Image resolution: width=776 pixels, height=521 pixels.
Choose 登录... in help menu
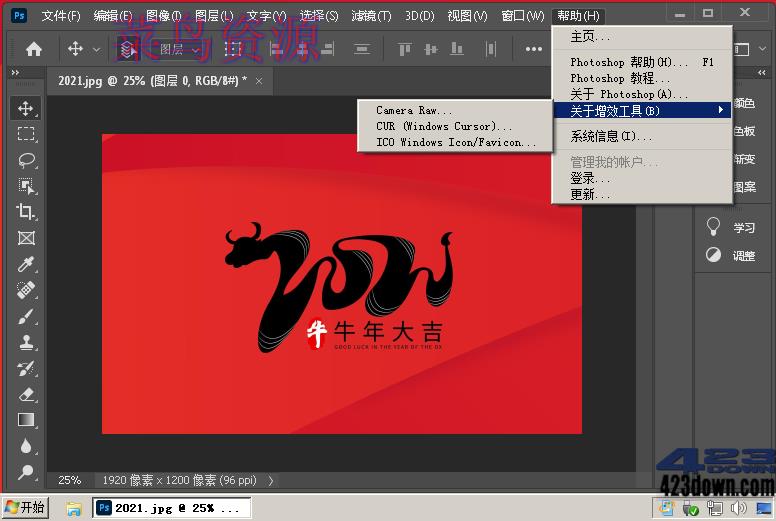[642, 178]
